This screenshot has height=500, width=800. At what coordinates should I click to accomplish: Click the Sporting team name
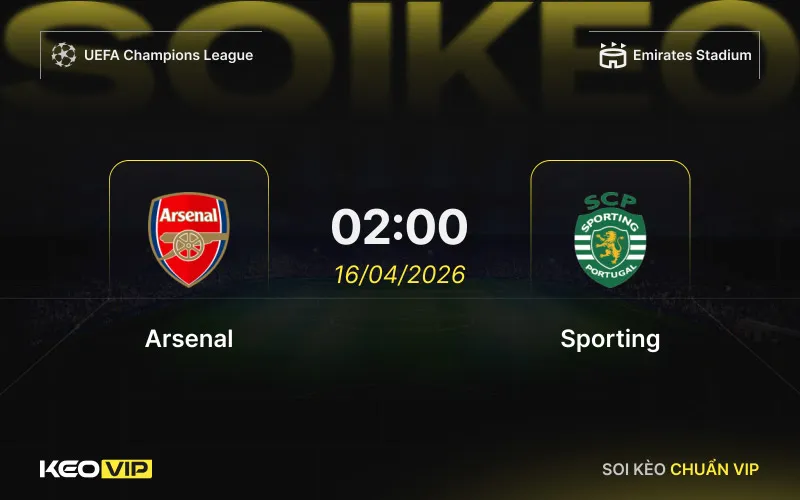(x=610, y=340)
